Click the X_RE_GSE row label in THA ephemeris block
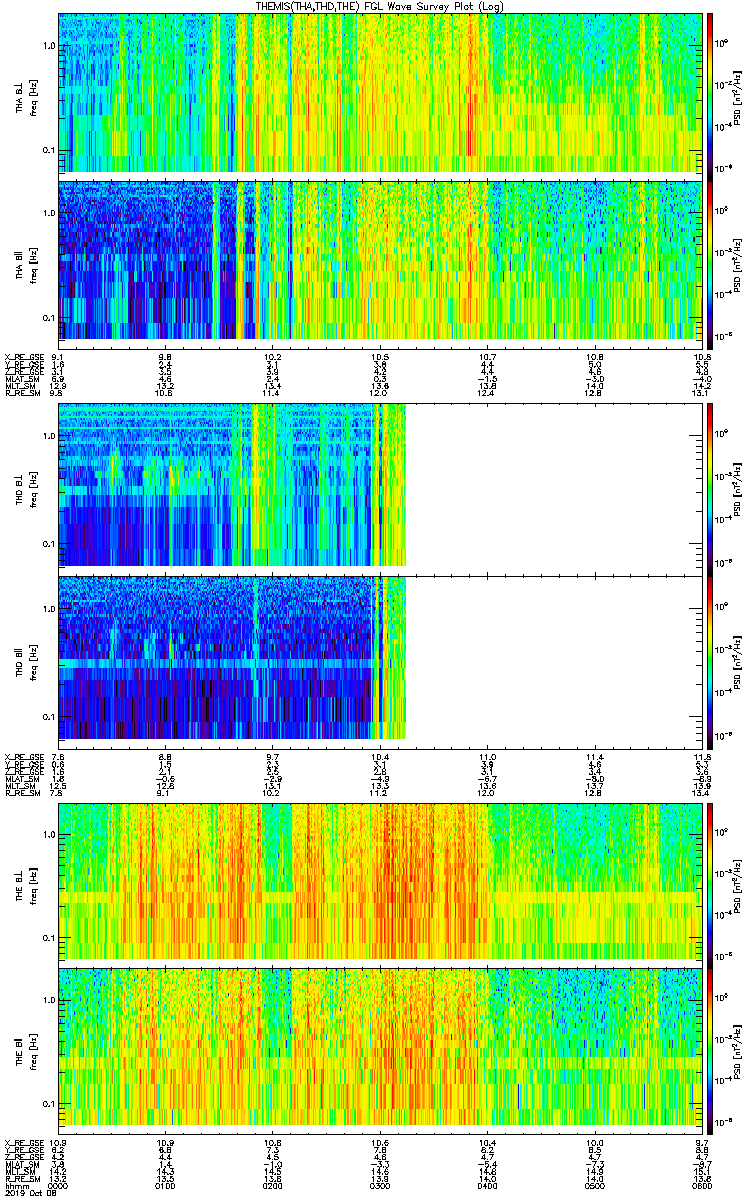 point(24,357)
